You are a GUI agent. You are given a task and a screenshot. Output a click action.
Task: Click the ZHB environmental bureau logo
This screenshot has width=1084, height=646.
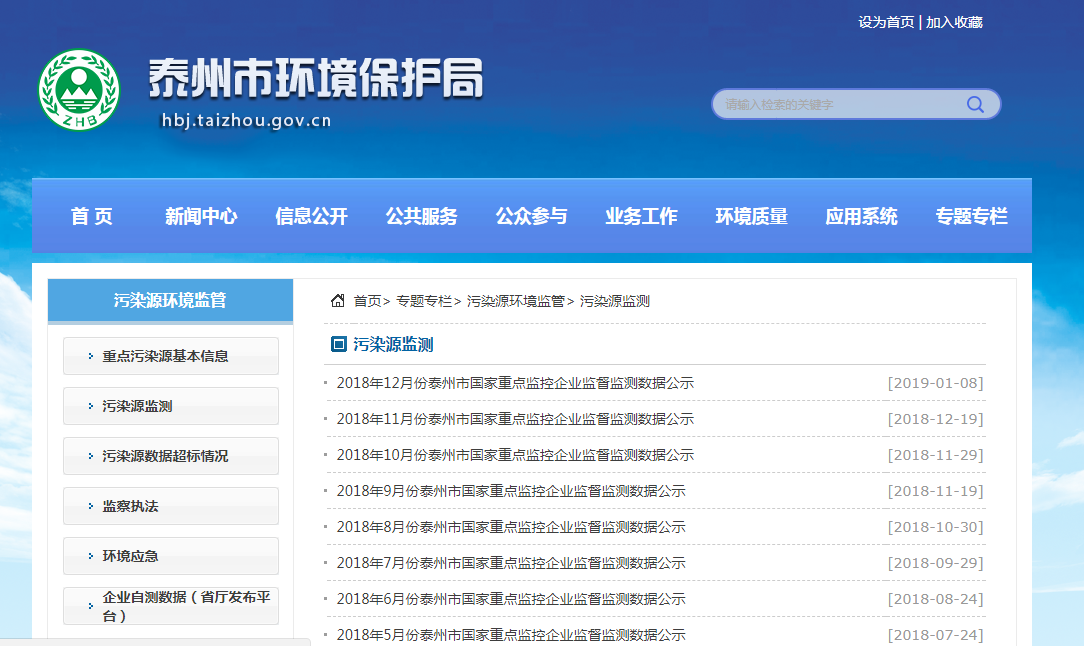[x=78, y=90]
